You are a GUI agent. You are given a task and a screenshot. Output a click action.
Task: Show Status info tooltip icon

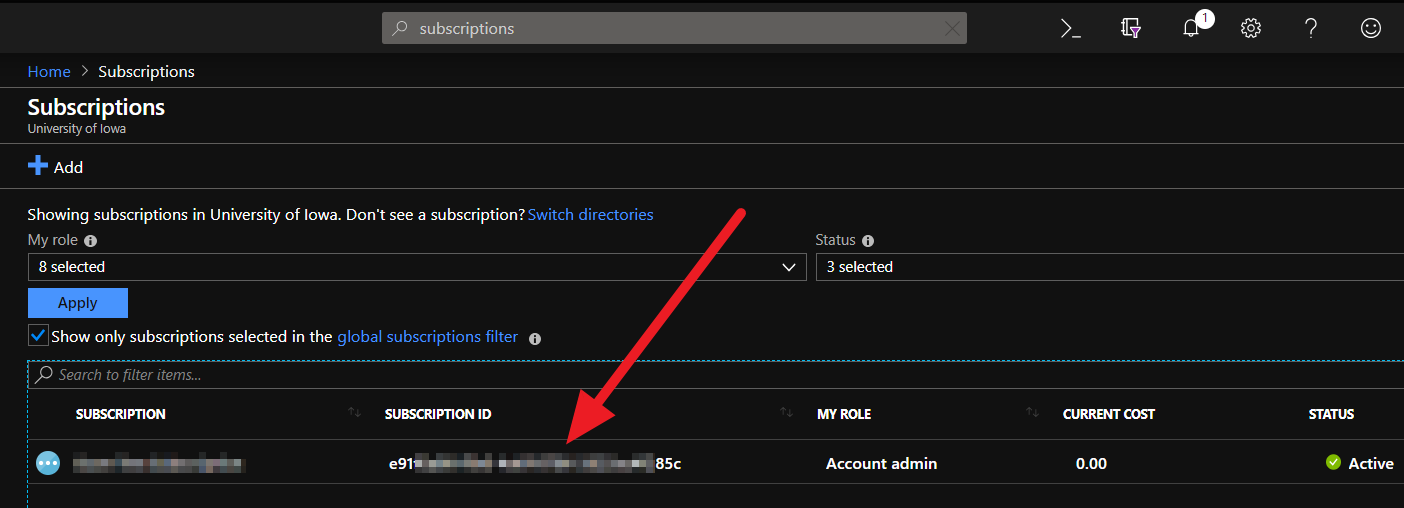[867, 241]
